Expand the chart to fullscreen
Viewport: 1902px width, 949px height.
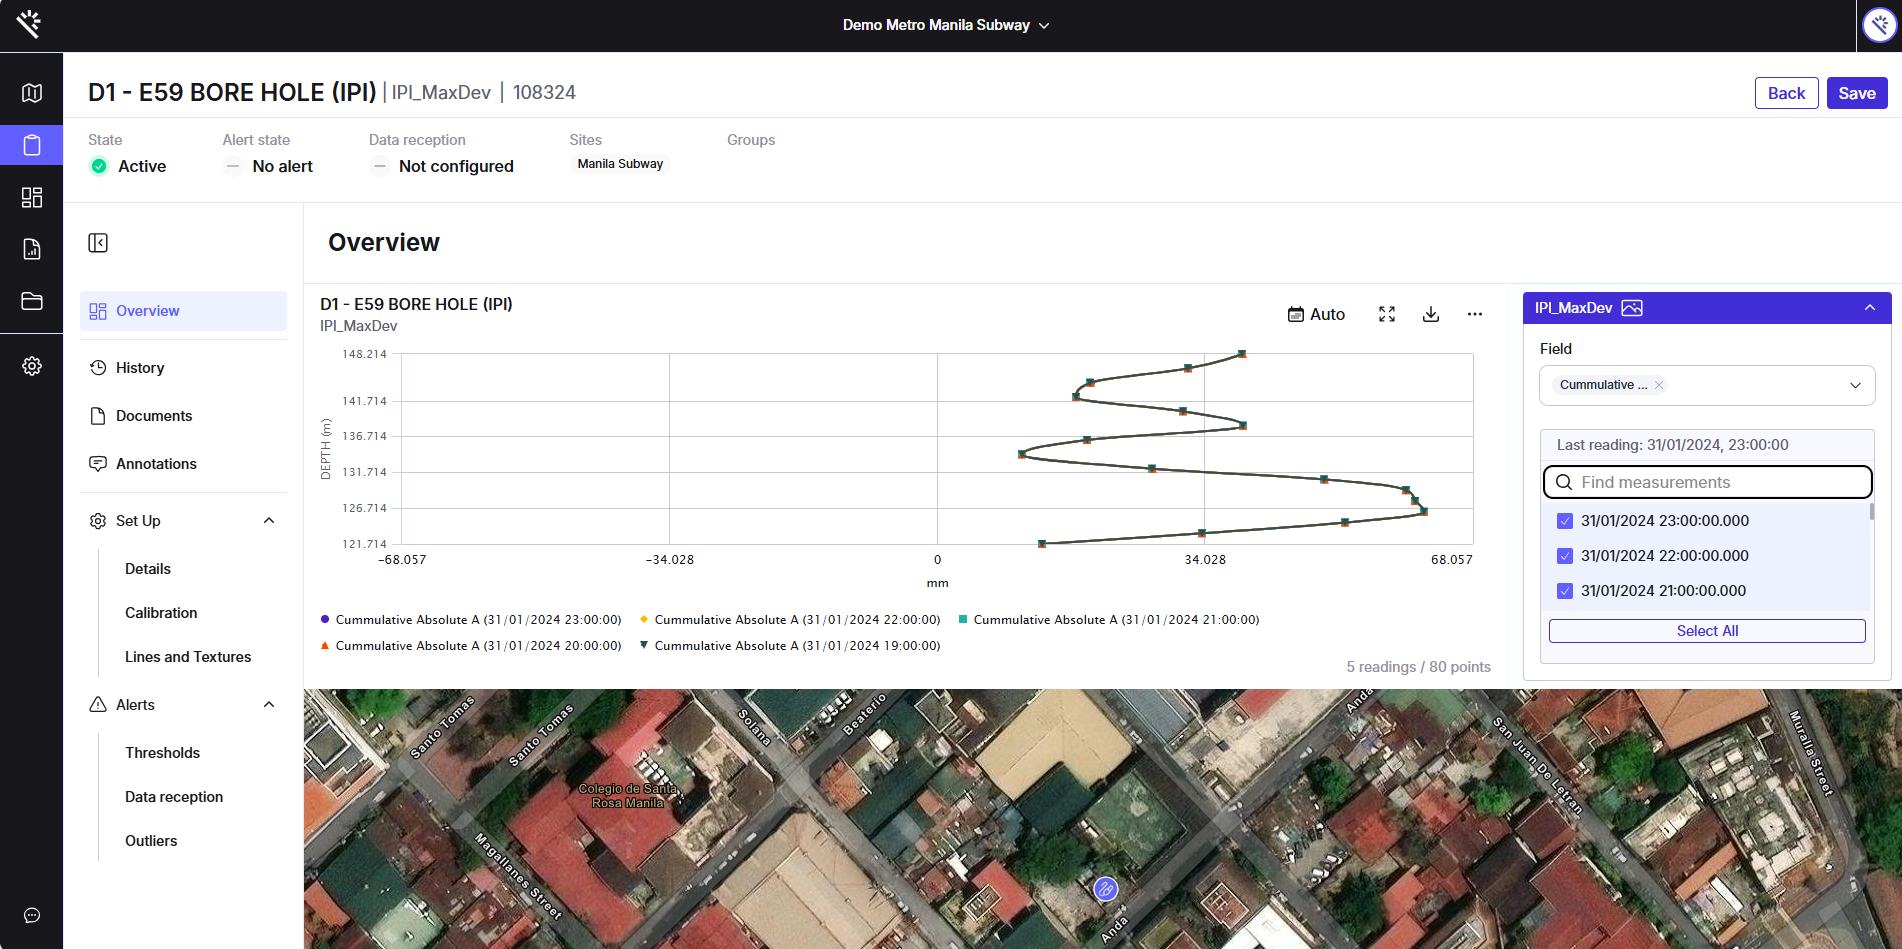[x=1387, y=314]
